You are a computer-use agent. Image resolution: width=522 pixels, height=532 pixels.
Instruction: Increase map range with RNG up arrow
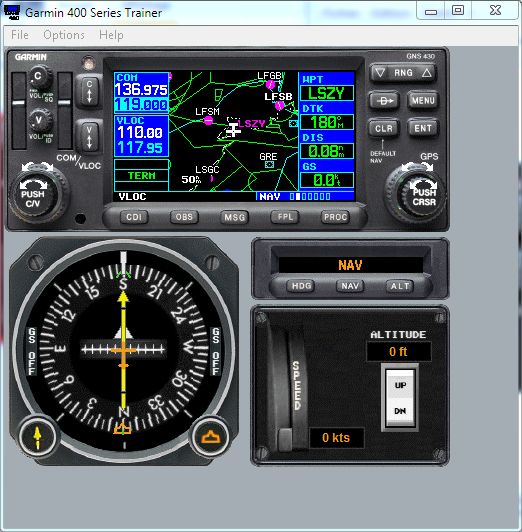[x=426, y=73]
